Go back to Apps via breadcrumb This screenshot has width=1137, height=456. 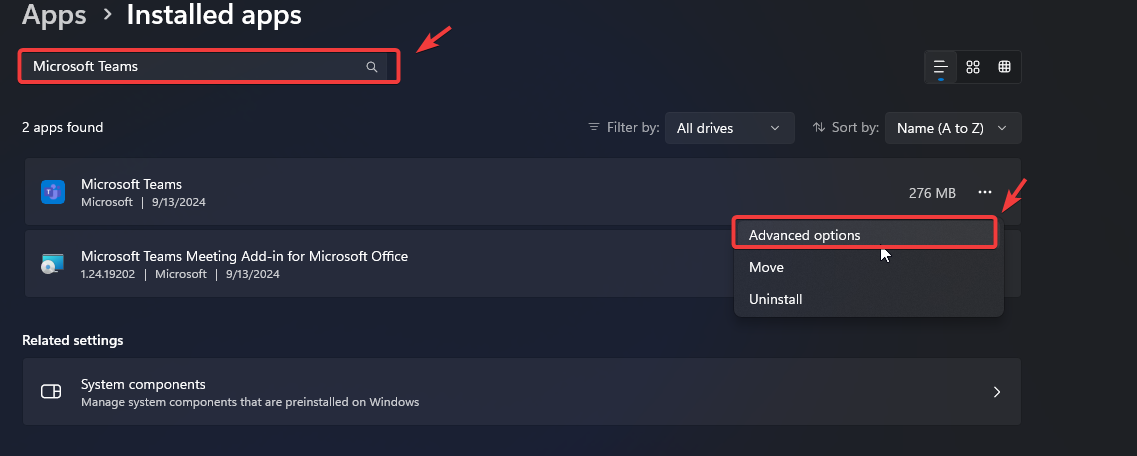pyautogui.click(x=53, y=15)
